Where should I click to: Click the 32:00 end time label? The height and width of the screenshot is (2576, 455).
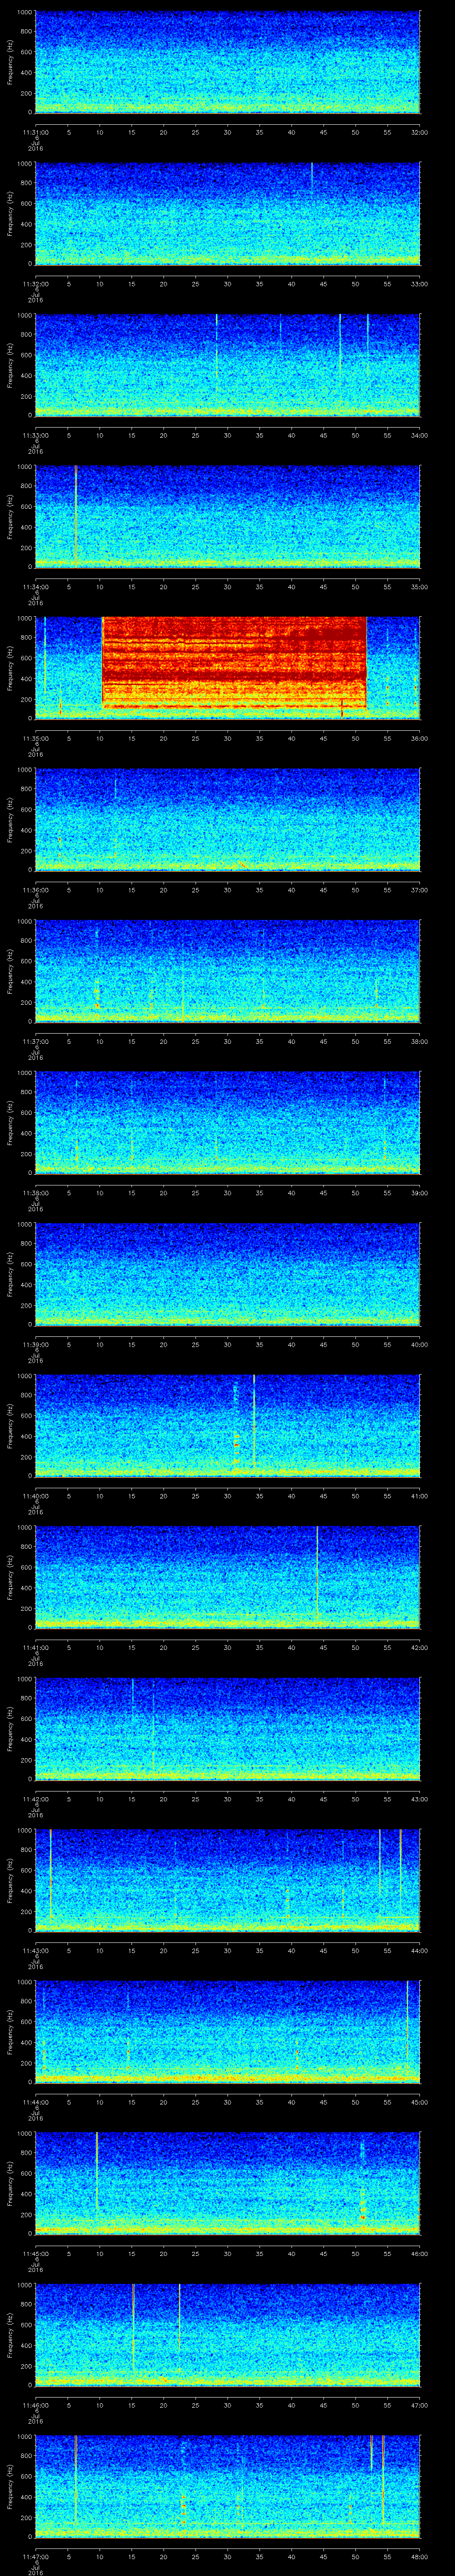coord(419,132)
